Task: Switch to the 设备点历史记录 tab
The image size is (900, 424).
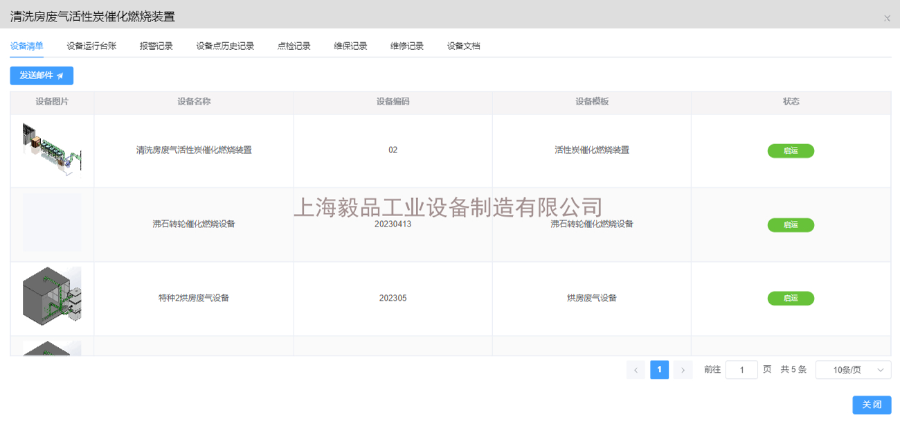Action: point(225,46)
